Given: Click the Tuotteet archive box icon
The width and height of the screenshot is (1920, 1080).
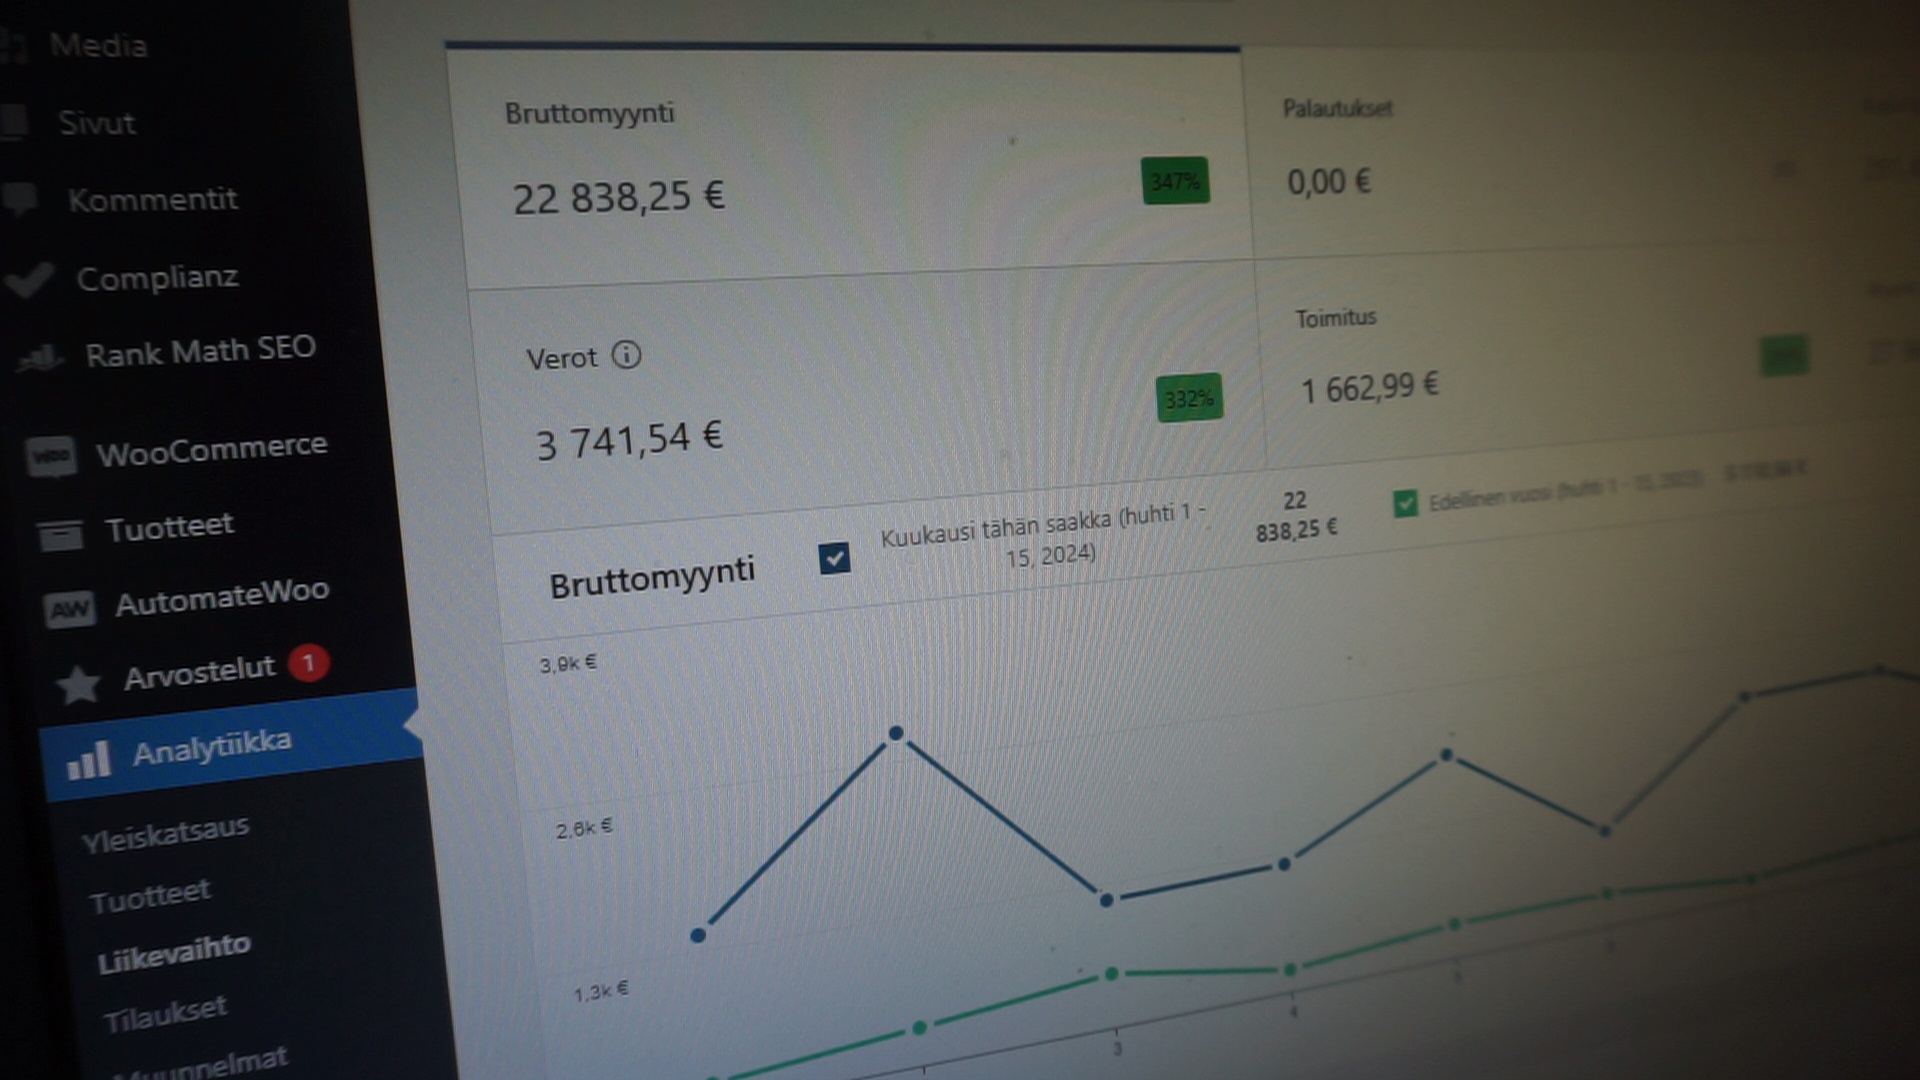Looking at the screenshot, I should tap(61, 534).
